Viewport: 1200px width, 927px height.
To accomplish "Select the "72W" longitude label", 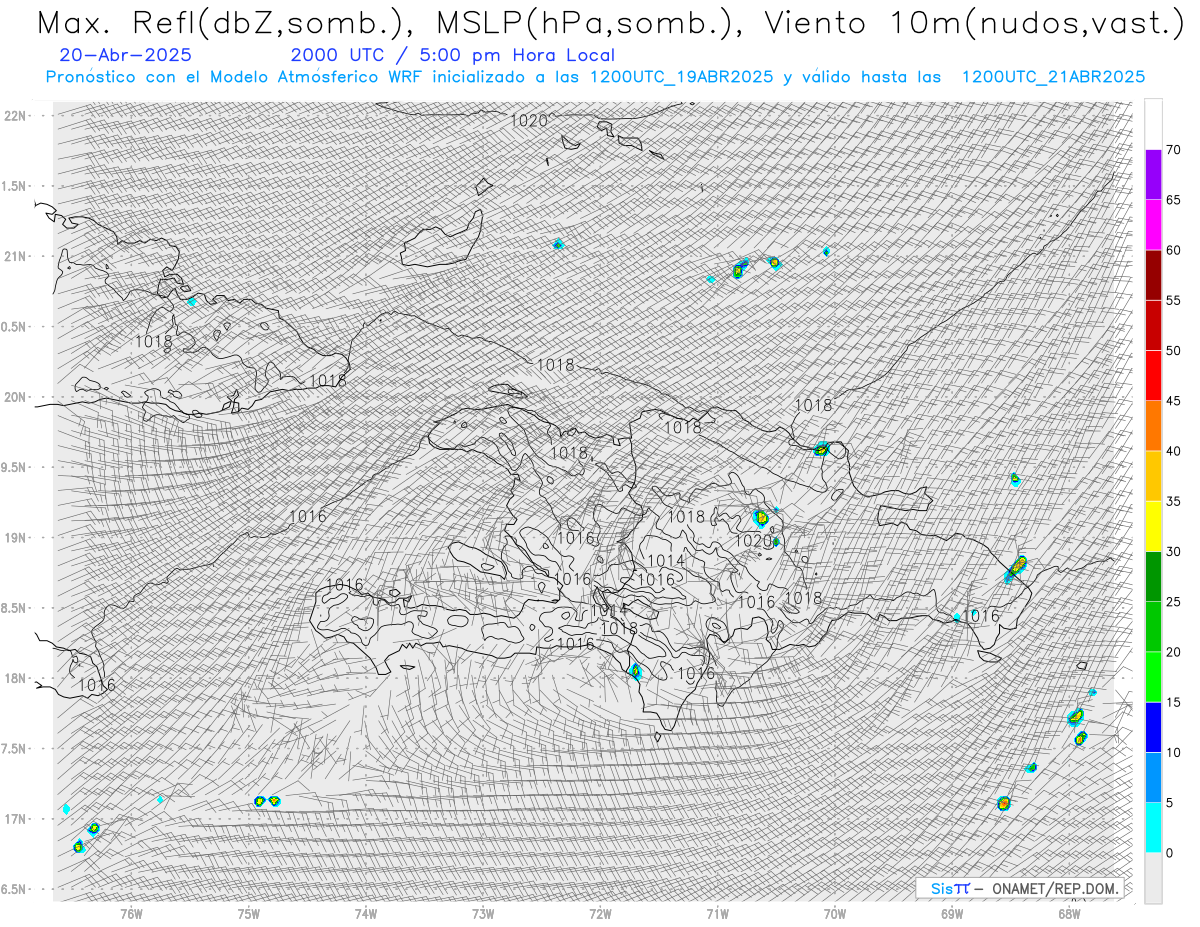I will 600,912.
